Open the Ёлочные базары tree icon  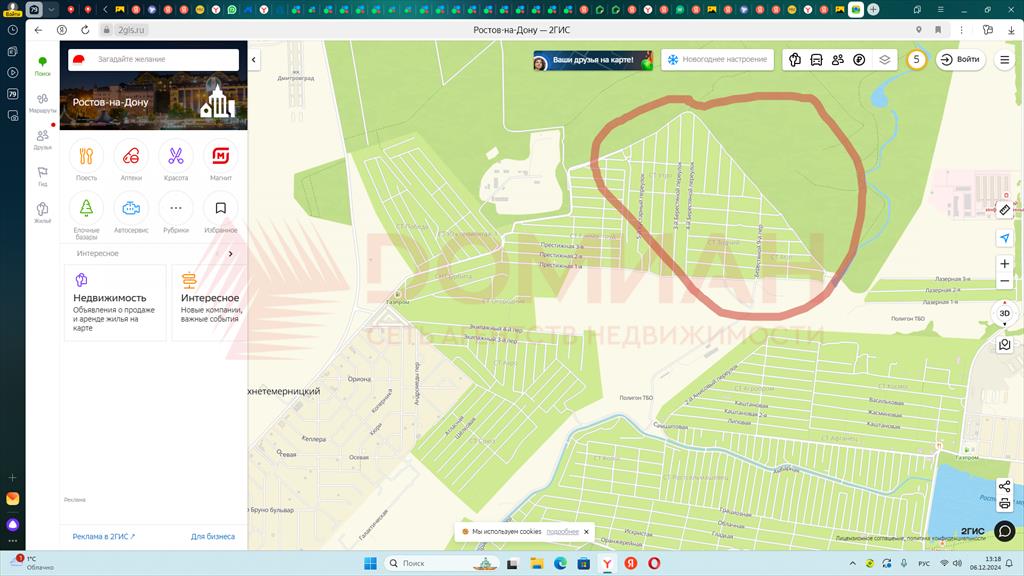click(86, 208)
